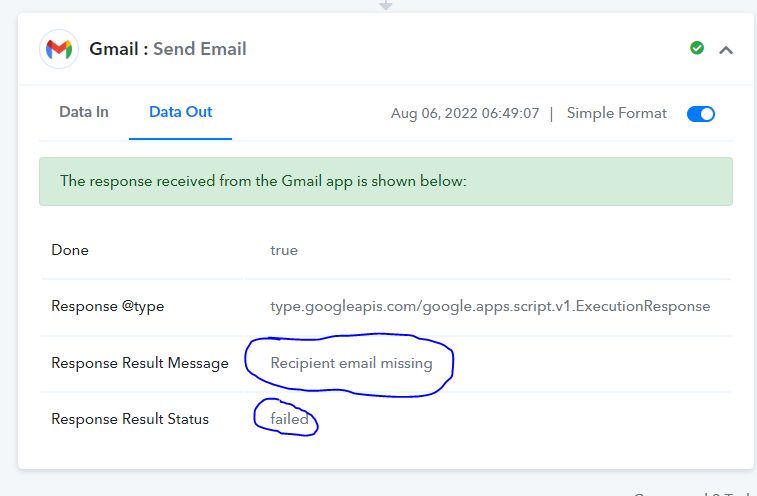Click the Response Result Status label
Viewport: 757px width, 496px height.
click(130, 419)
